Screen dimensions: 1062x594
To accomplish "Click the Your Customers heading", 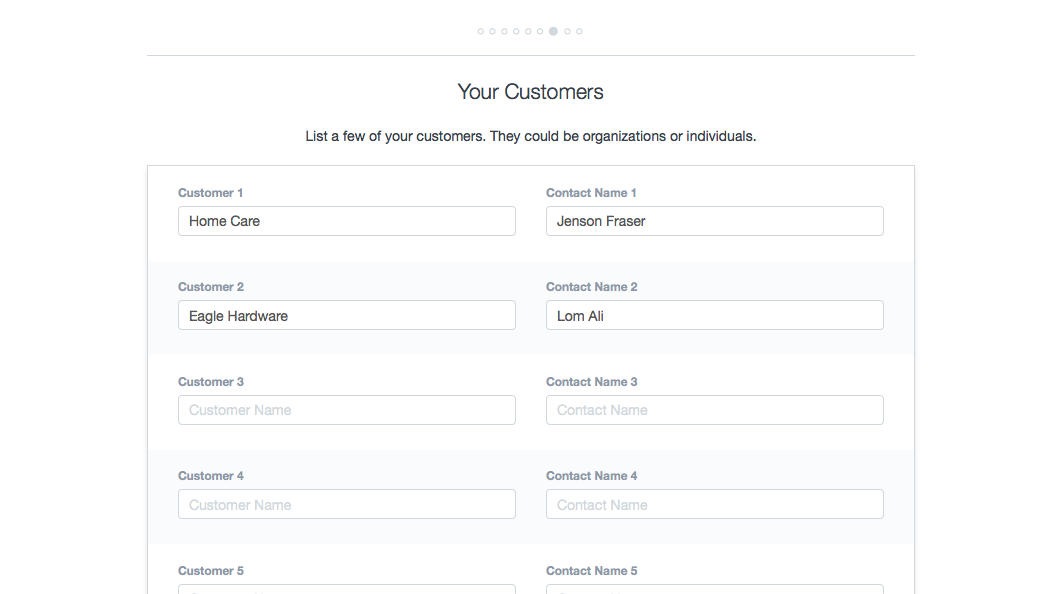I will pyautogui.click(x=530, y=92).
